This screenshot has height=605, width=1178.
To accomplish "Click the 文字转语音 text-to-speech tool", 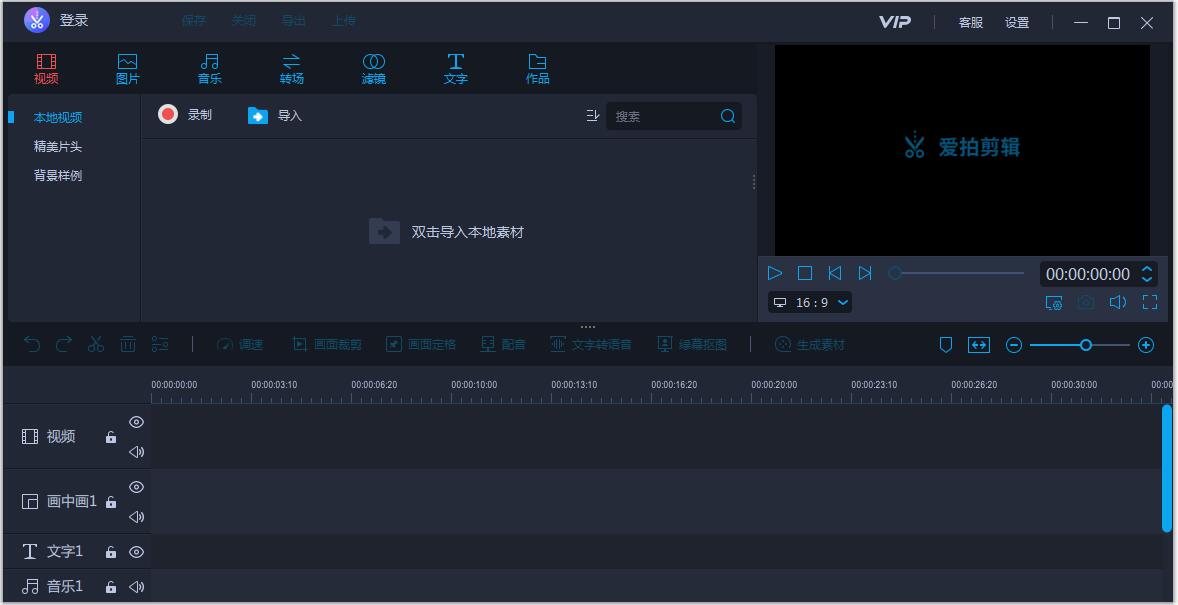I will (x=590, y=344).
